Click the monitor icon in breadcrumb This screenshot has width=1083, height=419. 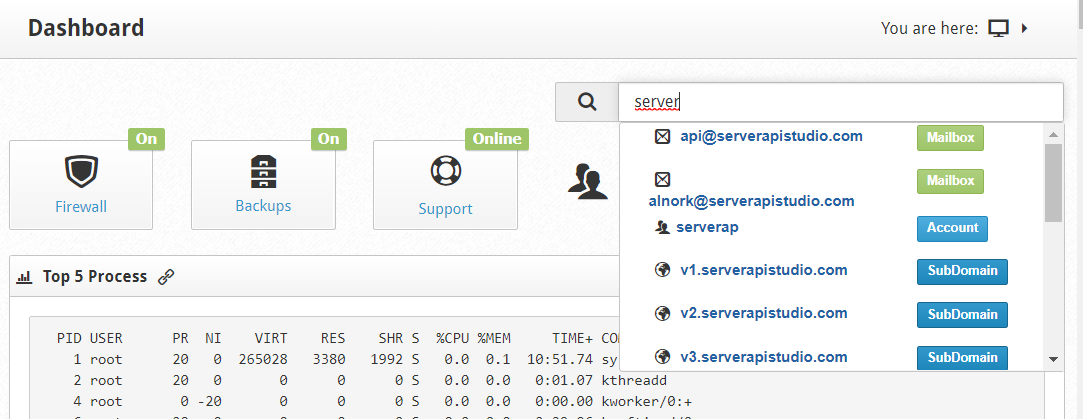click(x=999, y=28)
